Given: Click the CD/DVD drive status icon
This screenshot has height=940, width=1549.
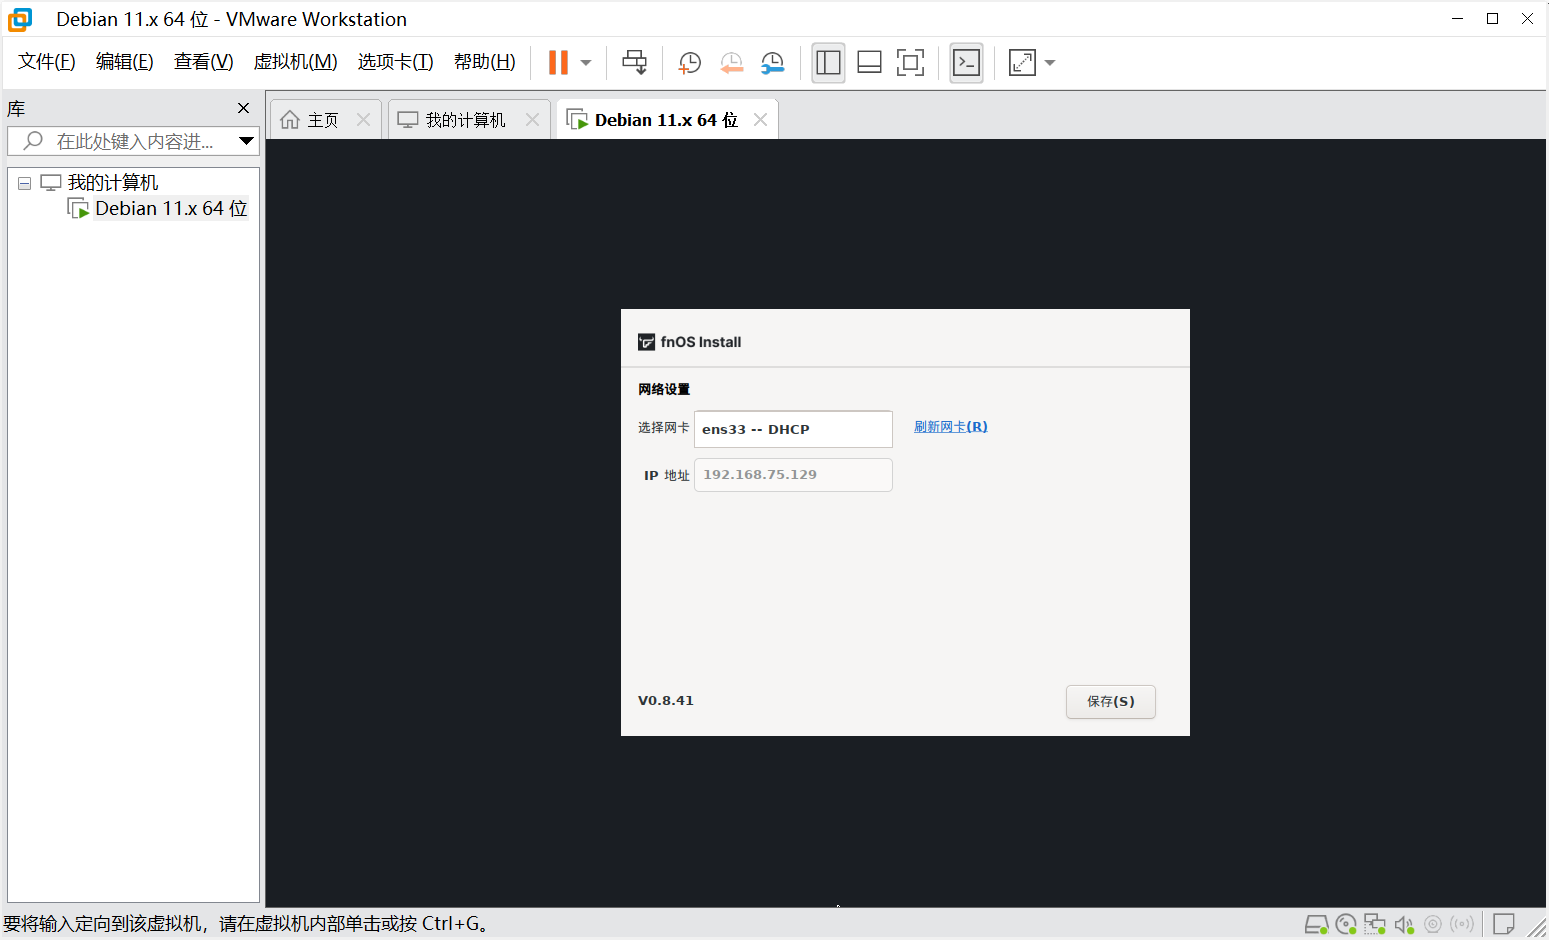Looking at the screenshot, I should (x=1346, y=925).
